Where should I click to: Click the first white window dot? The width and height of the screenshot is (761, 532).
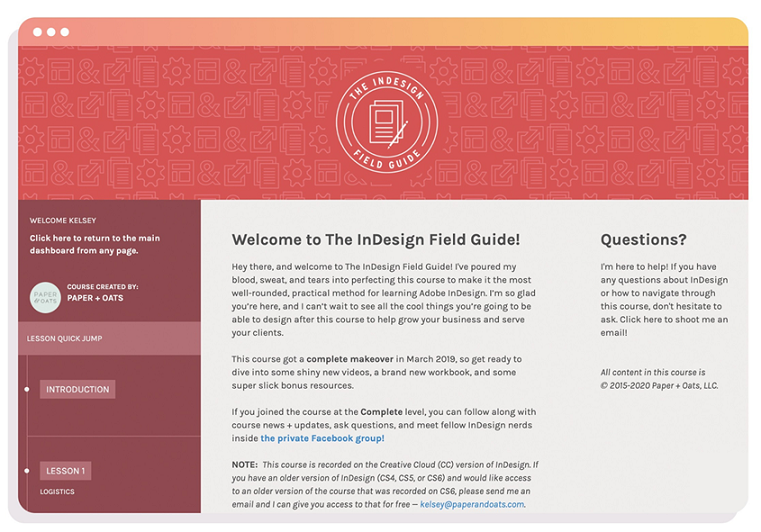[37, 32]
